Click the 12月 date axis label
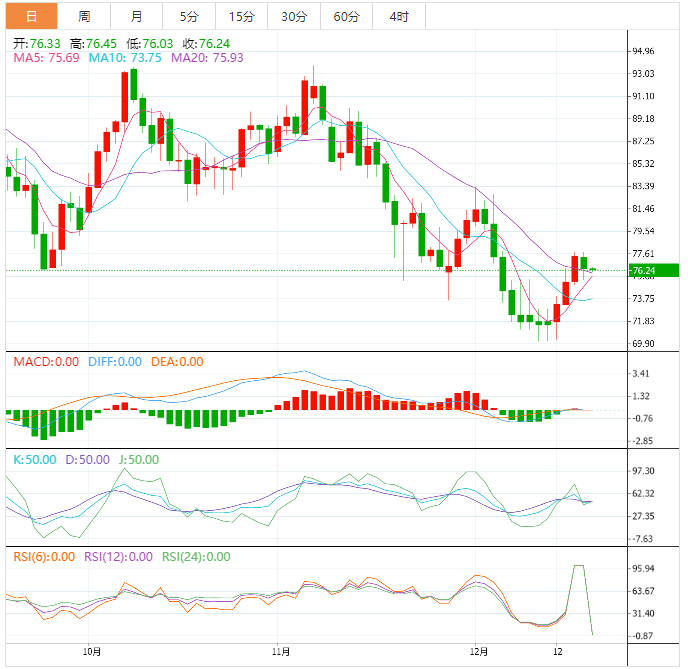Image resolution: width=688 pixels, height=669 pixels. (479, 652)
